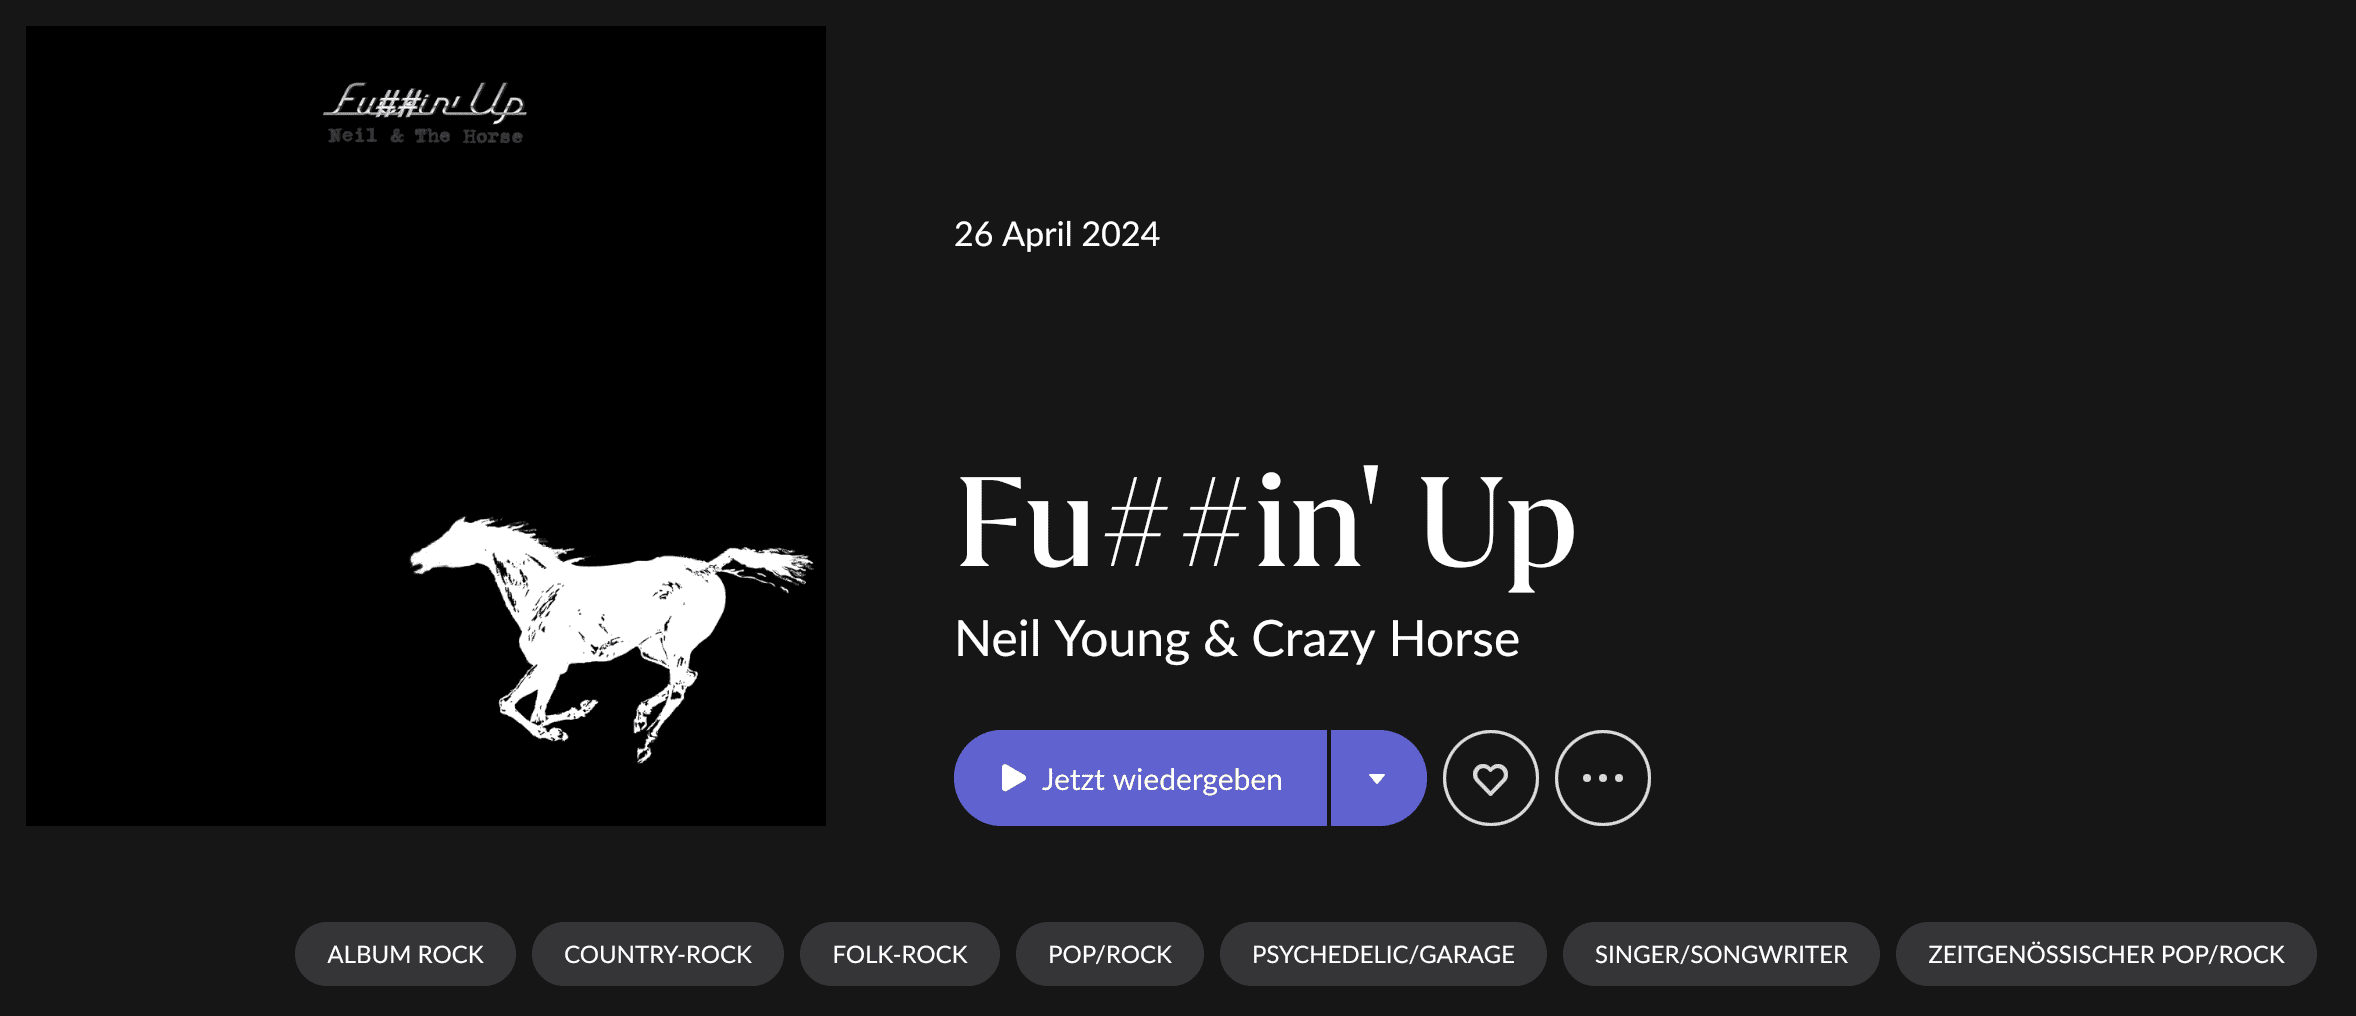The width and height of the screenshot is (2356, 1016).
Task: Click the Neil & The Horse cover text
Action: 425,136
